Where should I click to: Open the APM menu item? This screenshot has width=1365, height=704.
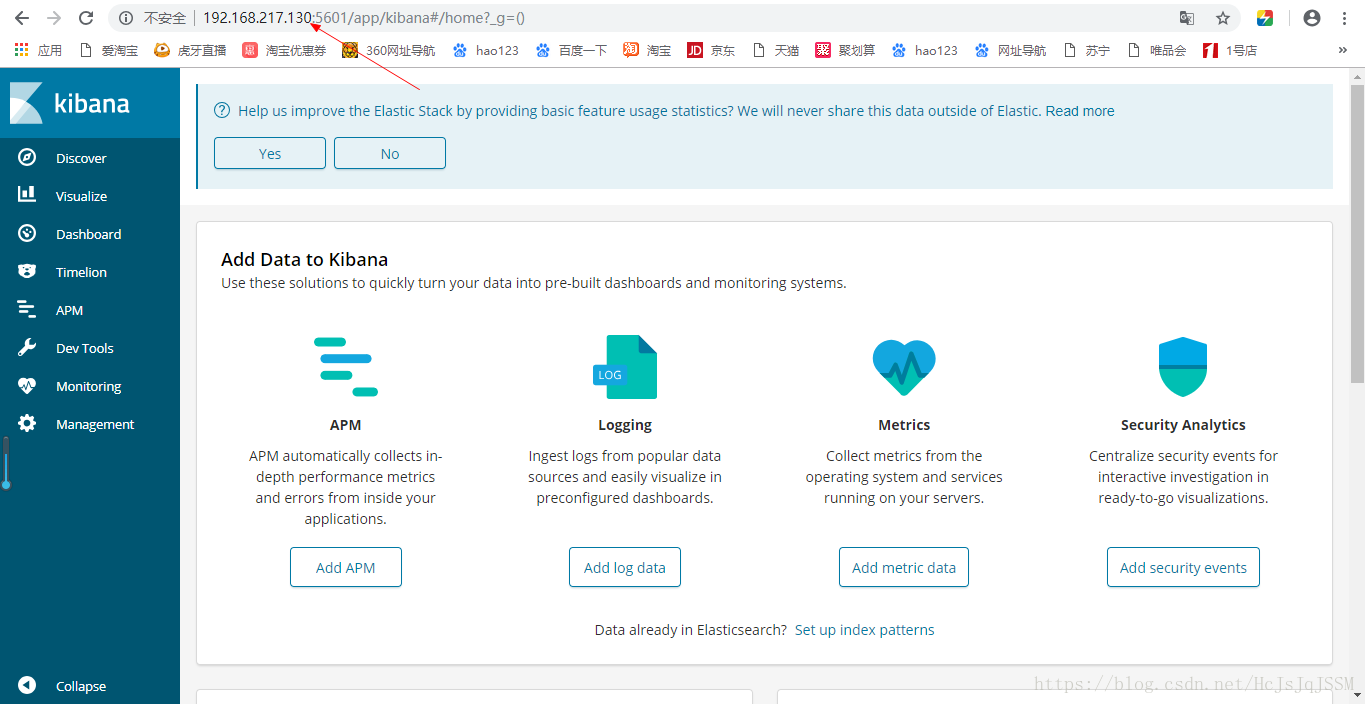[69, 310]
